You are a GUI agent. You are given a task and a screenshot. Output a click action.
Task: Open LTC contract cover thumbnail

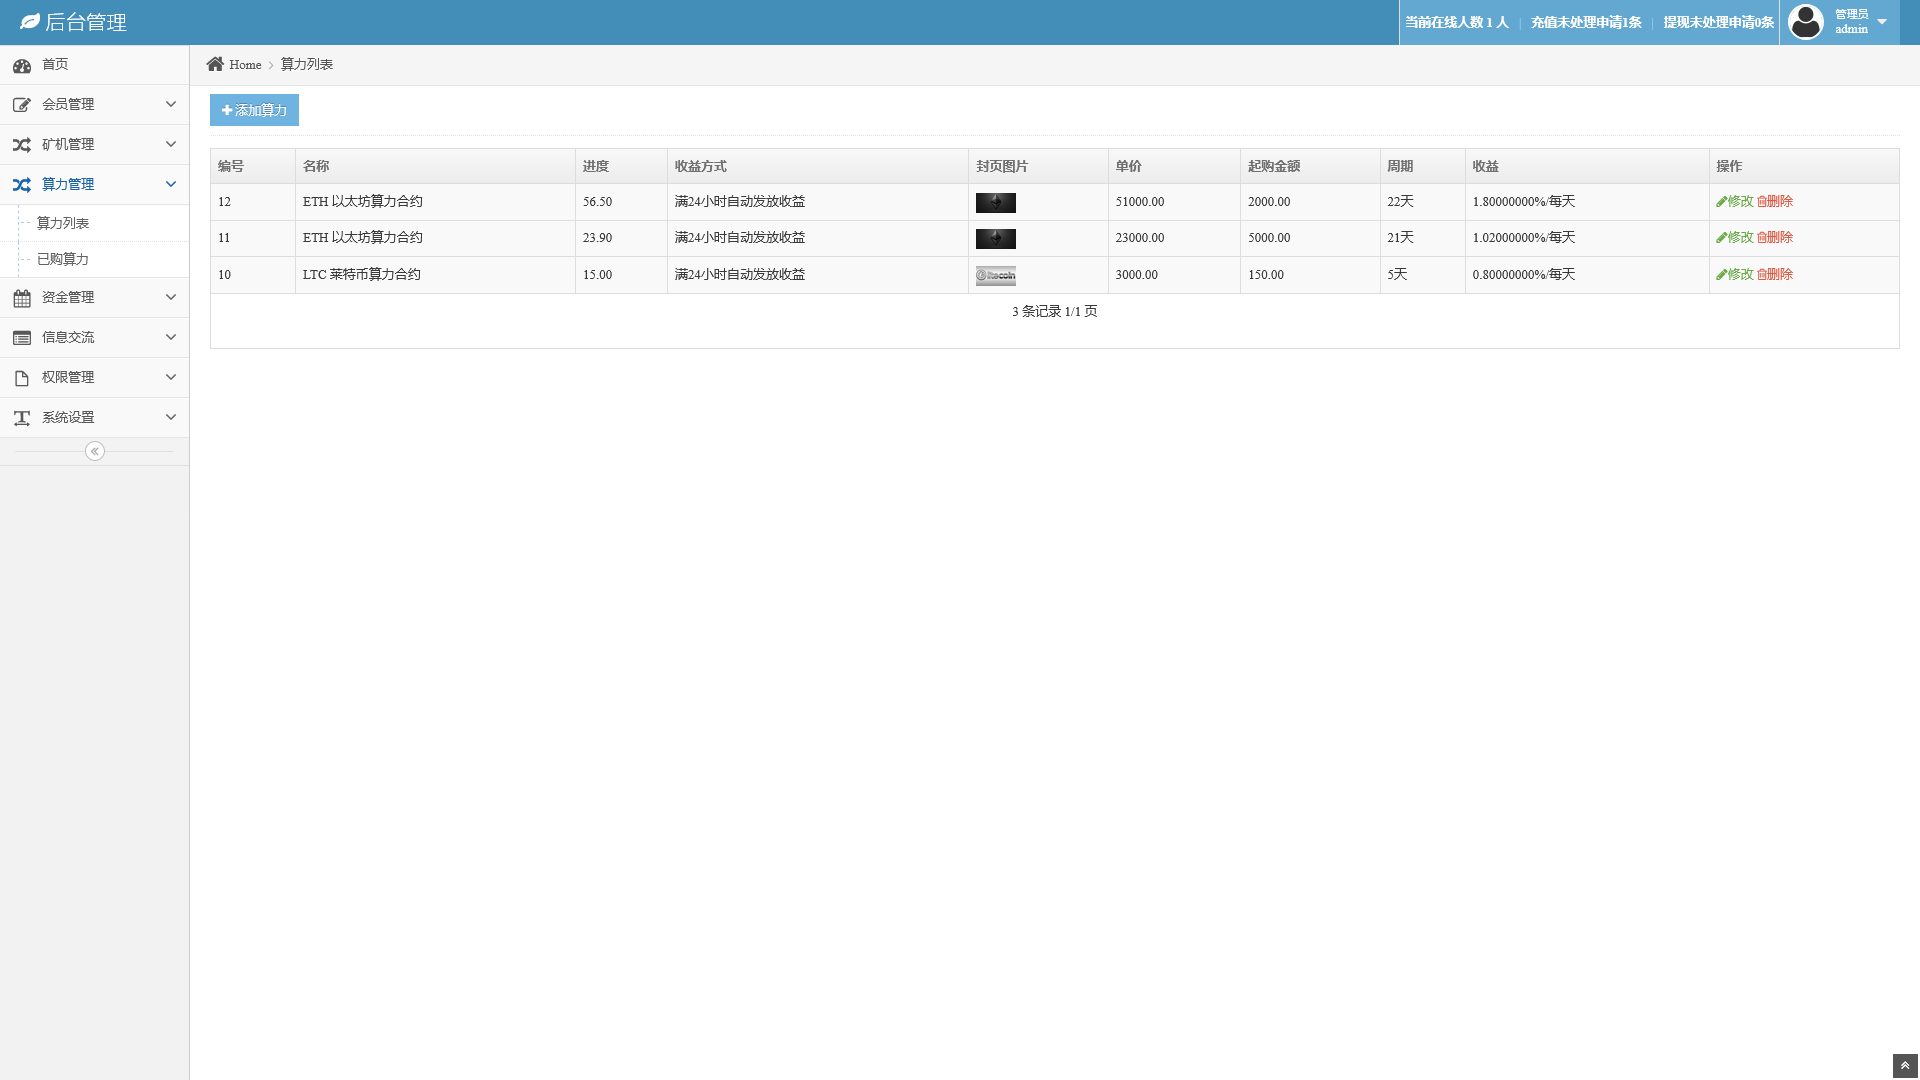click(996, 275)
